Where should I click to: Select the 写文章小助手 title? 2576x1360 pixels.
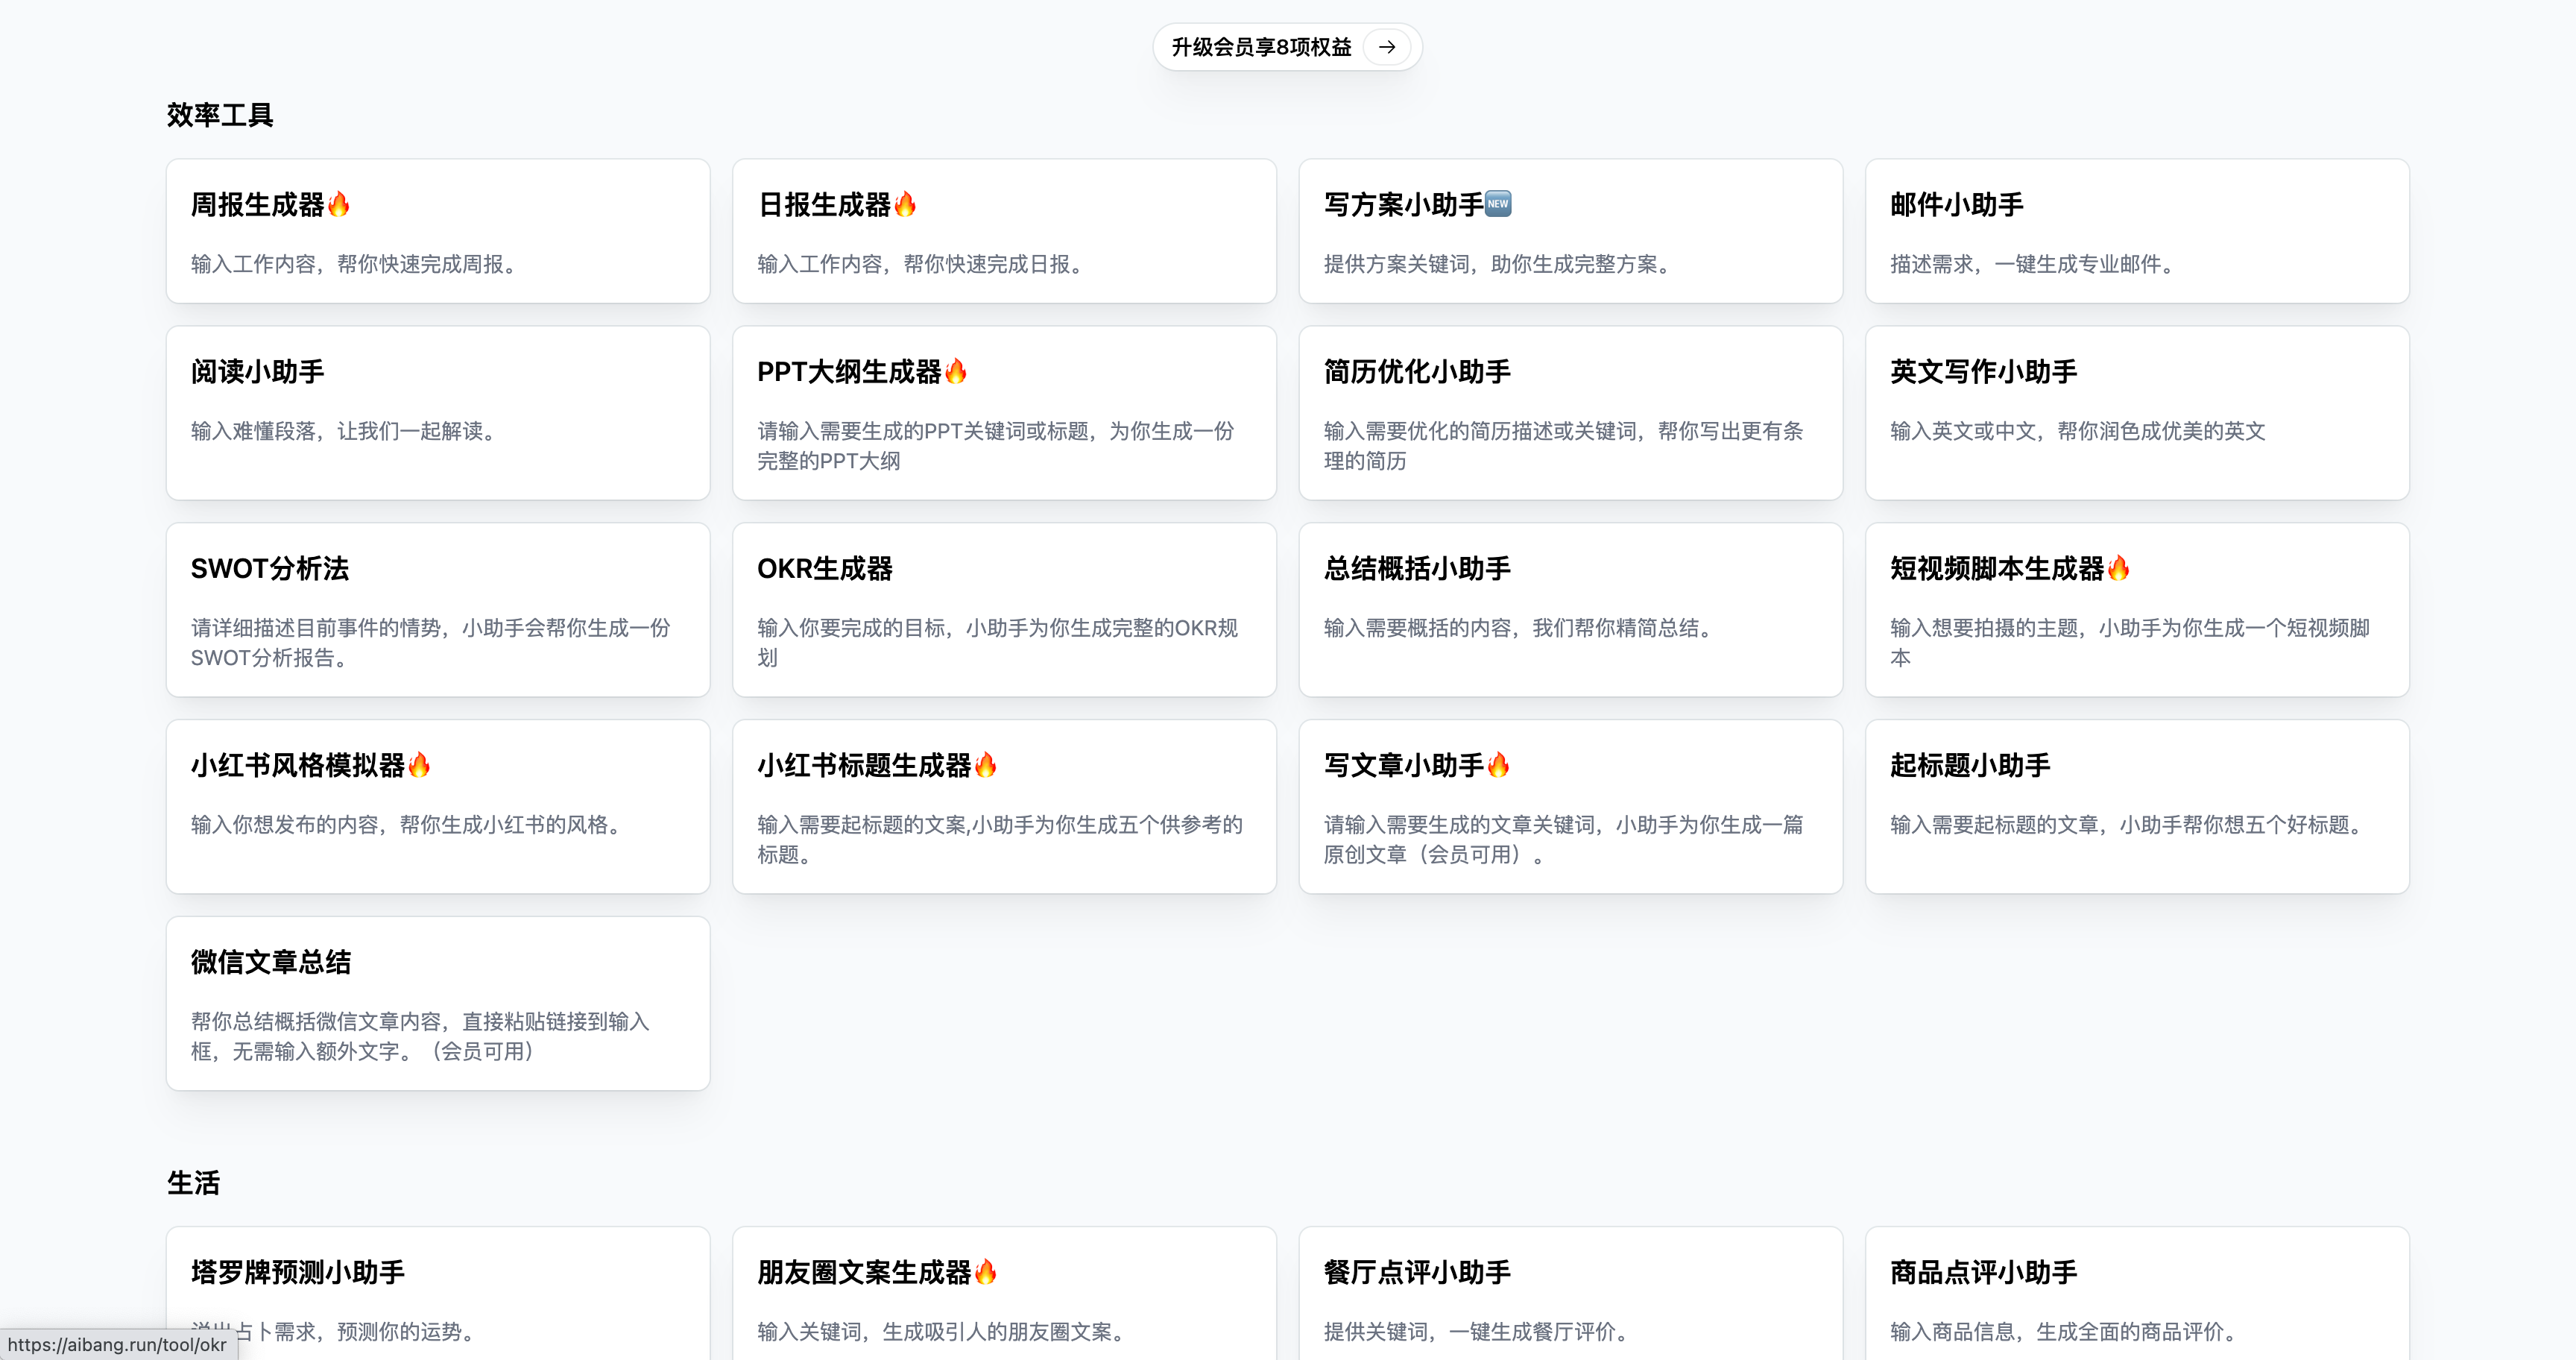pos(1404,765)
